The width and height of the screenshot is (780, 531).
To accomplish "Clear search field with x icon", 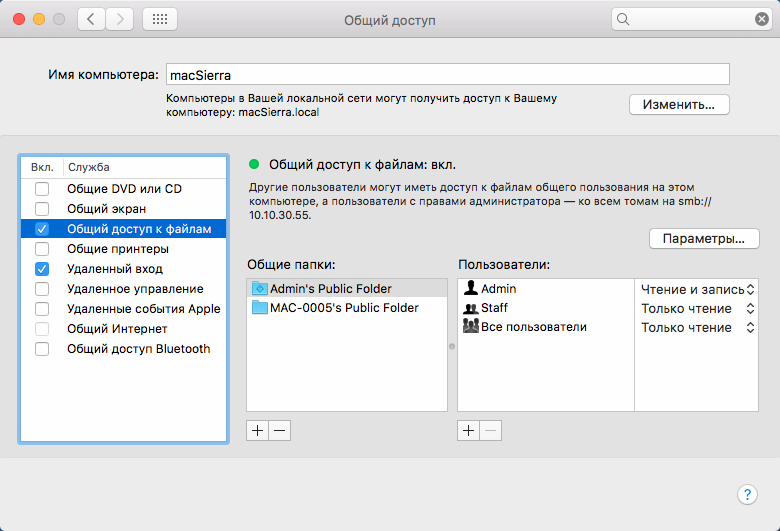I will [x=762, y=19].
